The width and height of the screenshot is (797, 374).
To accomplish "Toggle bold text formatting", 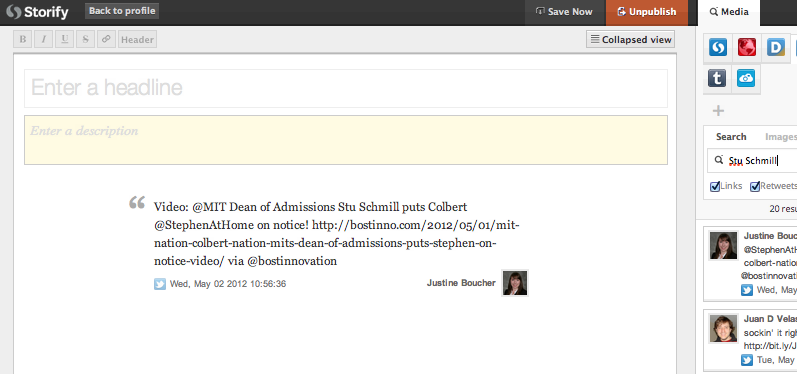I will [23, 40].
